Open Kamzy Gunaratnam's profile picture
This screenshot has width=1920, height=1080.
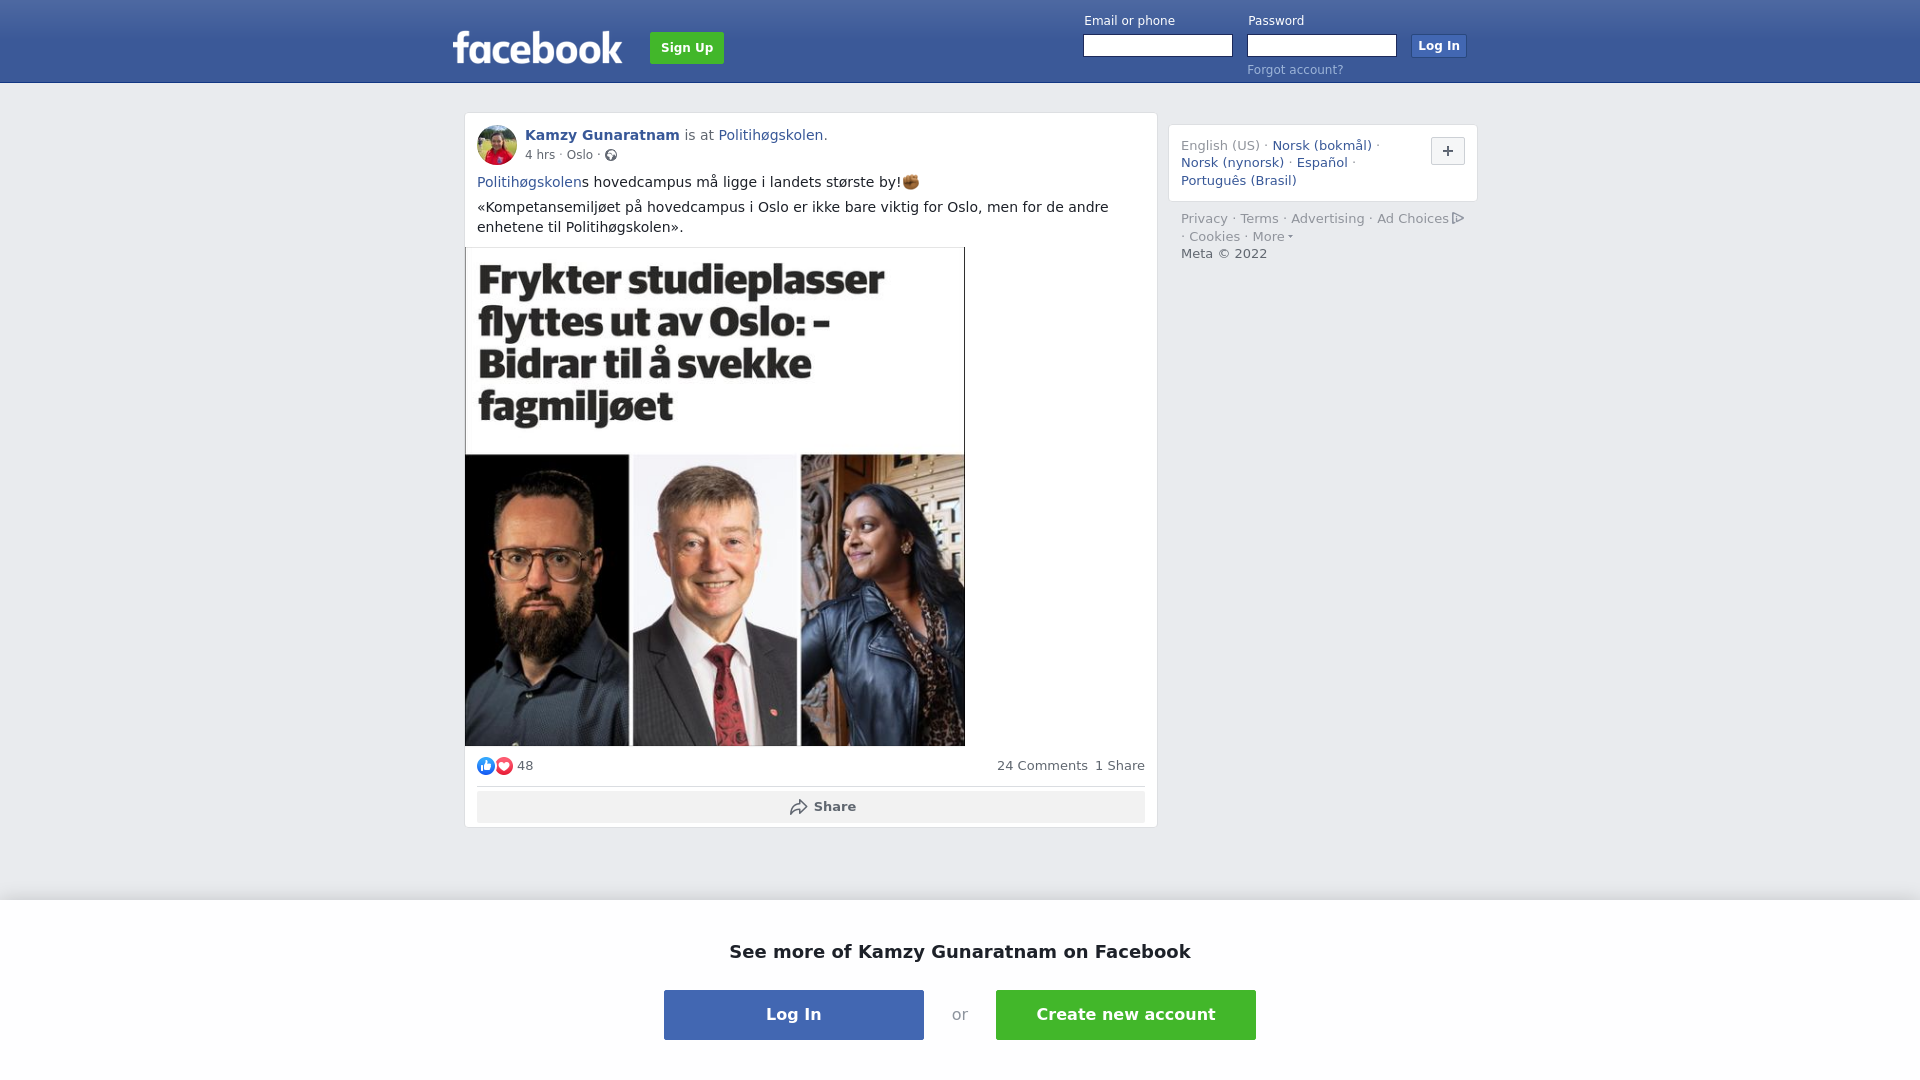tap(497, 145)
